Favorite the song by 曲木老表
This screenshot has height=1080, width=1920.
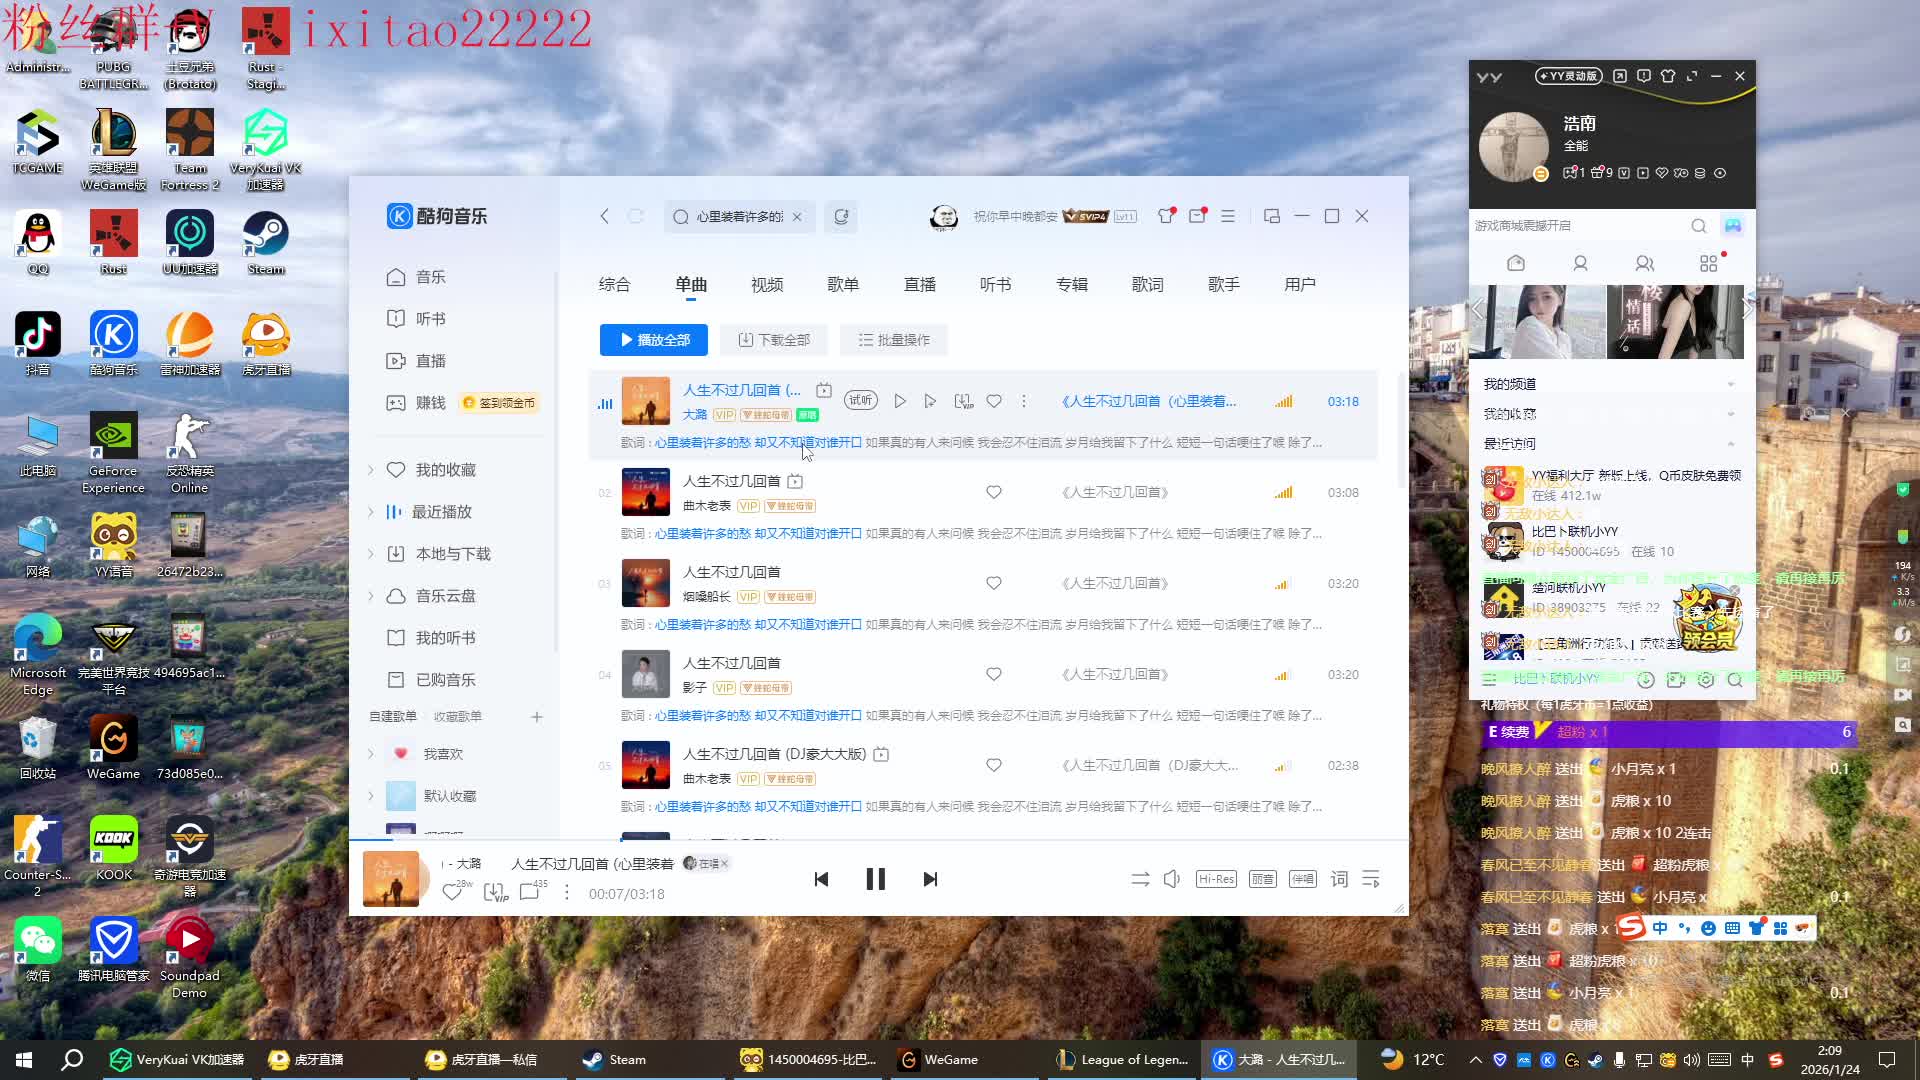click(993, 492)
